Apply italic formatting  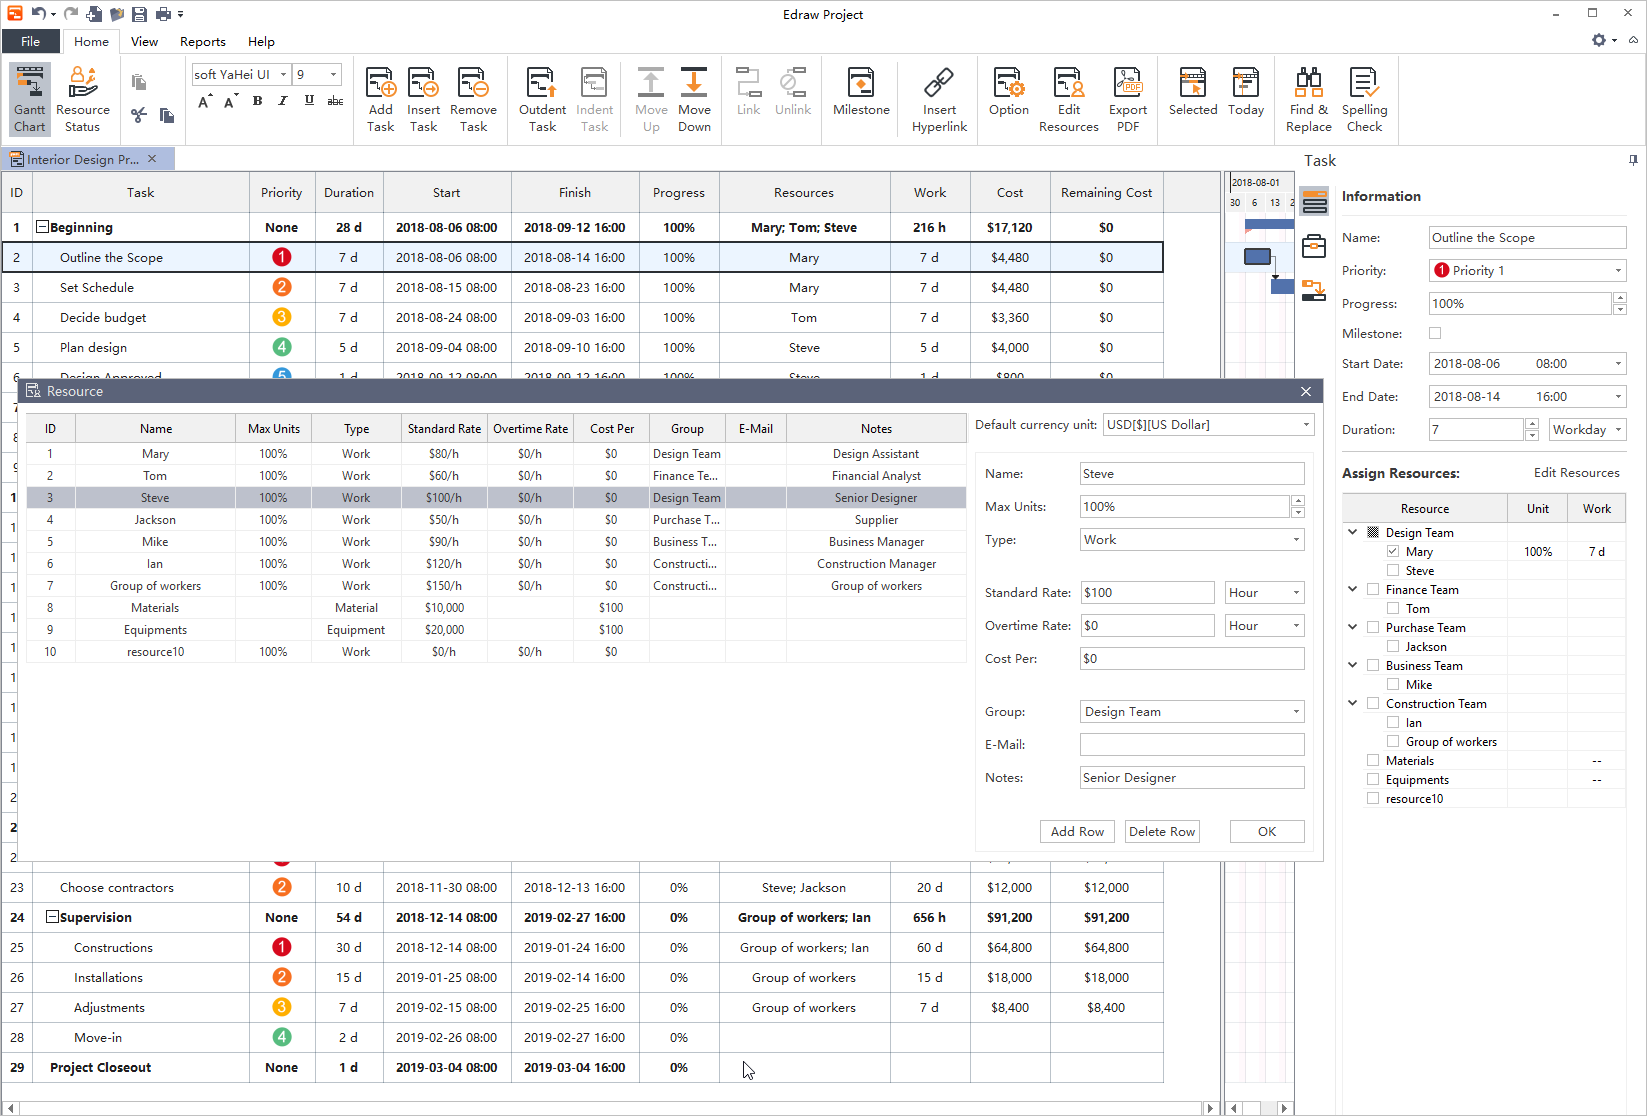coord(283,101)
